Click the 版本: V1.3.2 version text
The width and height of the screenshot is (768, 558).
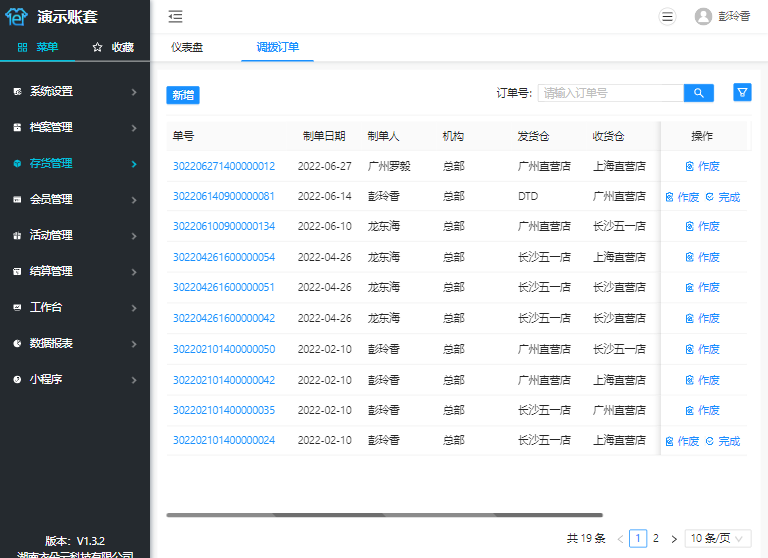click(x=75, y=541)
